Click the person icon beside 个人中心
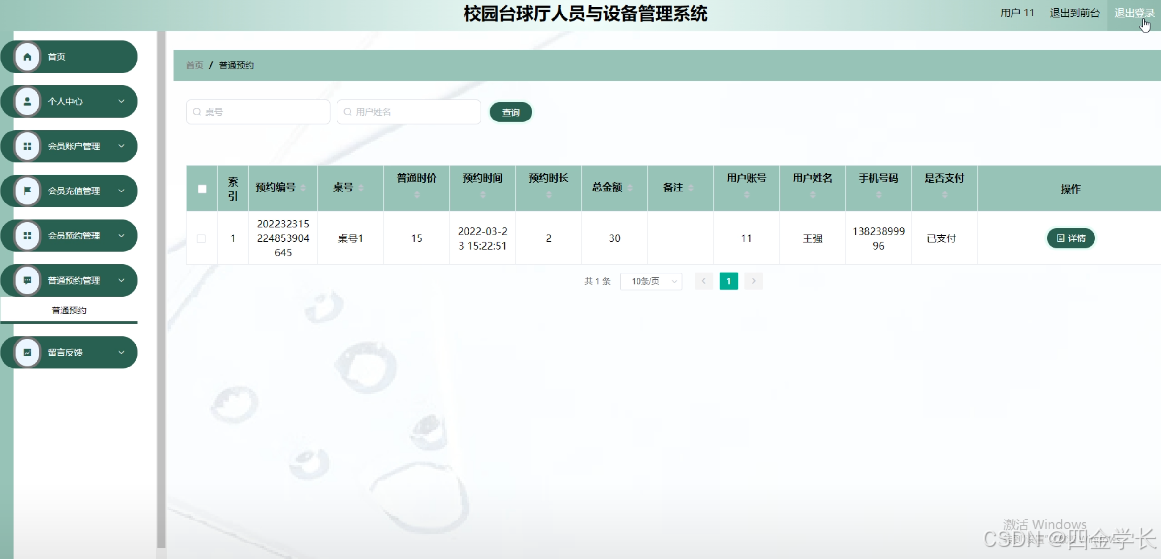Image resolution: width=1161 pixels, height=559 pixels. 27,101
